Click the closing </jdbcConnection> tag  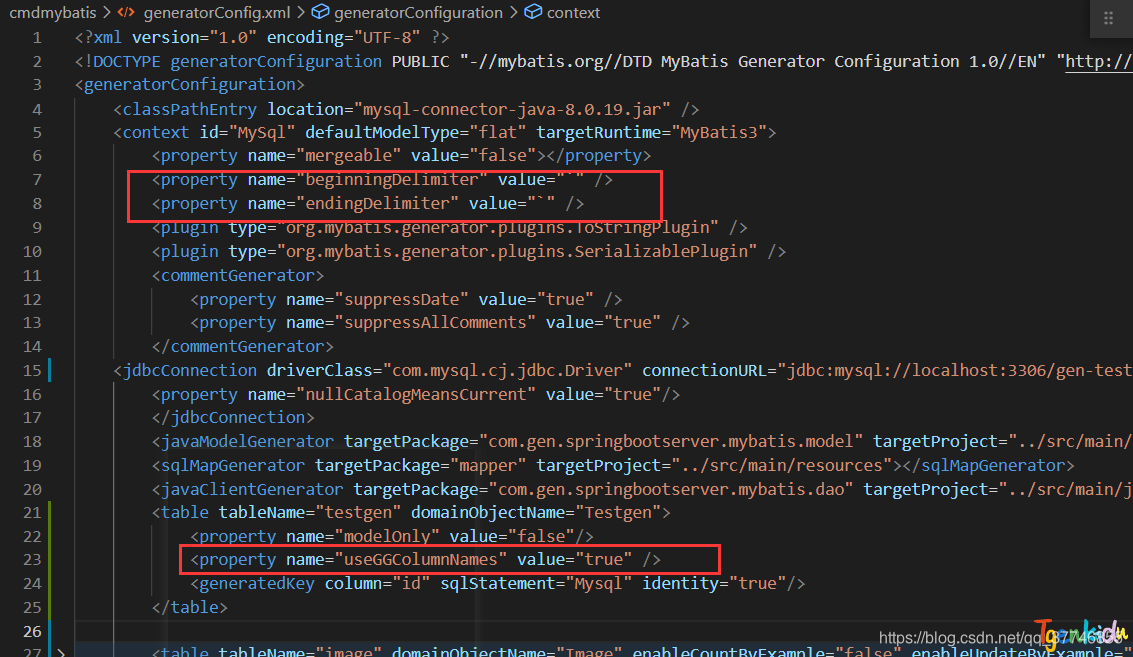pos(233,418)
